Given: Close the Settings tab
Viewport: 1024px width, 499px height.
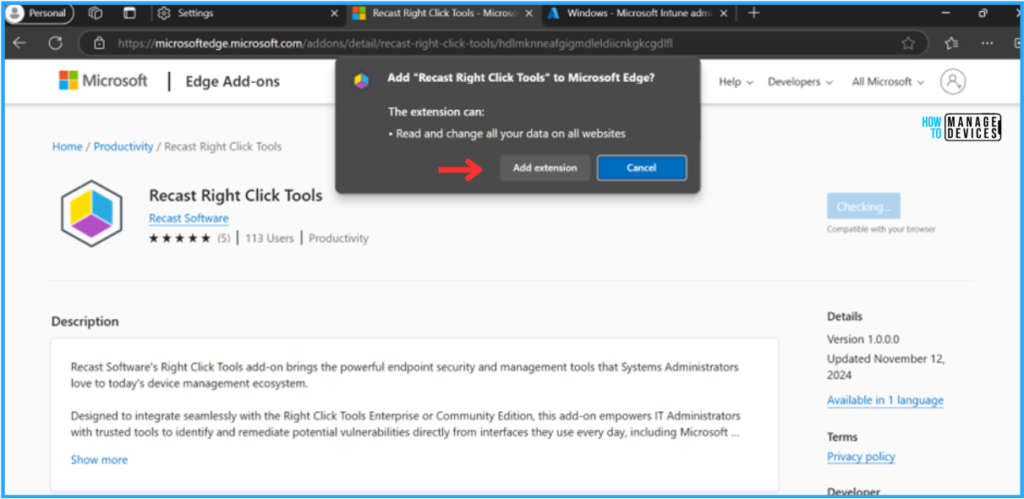Looking at the screenshot, I should click(x=334, y=13).
